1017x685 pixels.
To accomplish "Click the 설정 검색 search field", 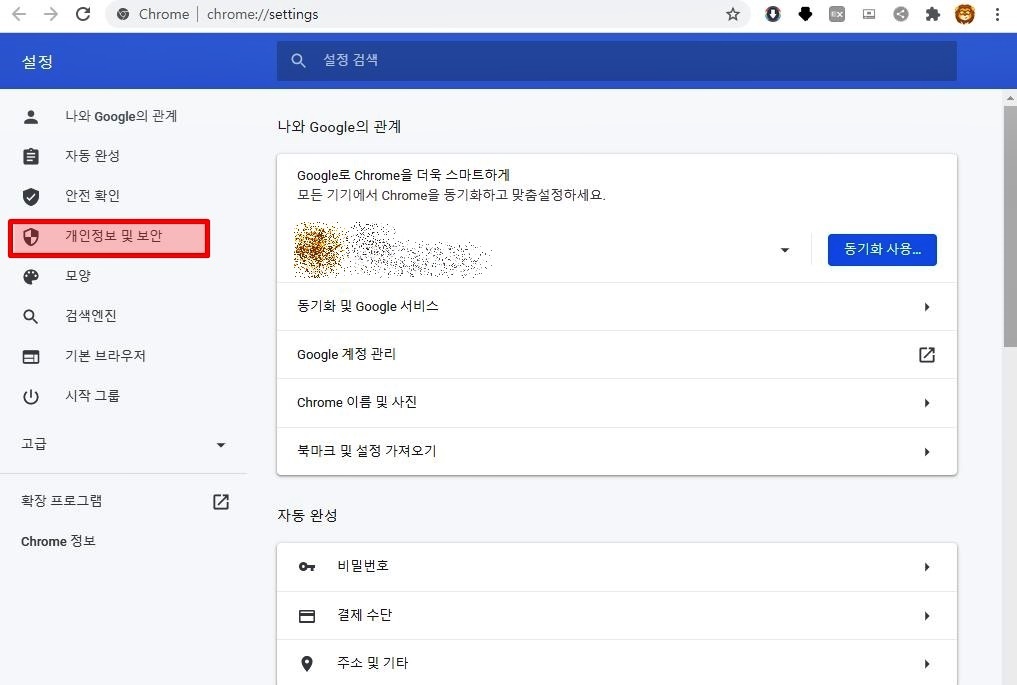I will [617, 61].
